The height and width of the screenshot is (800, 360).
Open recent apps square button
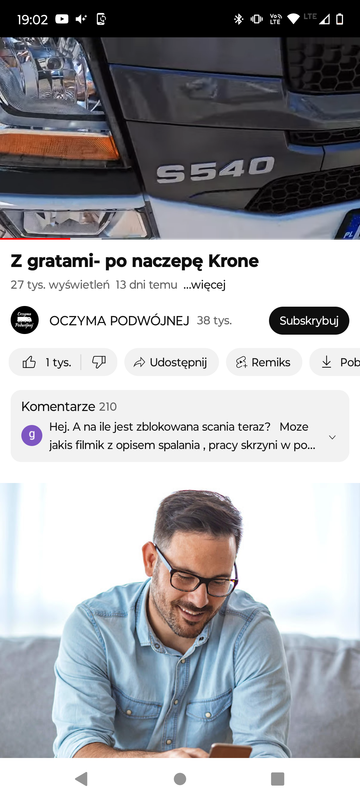(x=277, y=779)
